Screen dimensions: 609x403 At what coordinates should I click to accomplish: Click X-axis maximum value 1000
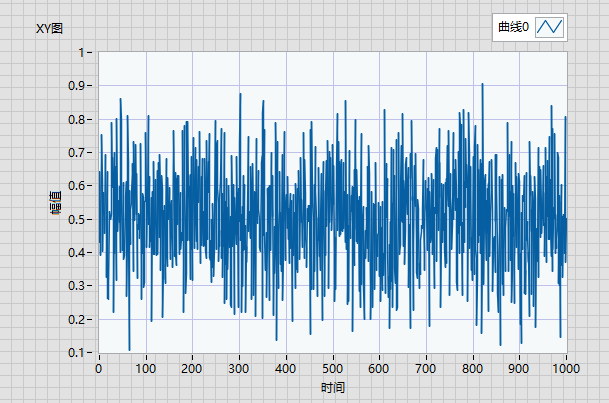[x=566, y=368]
